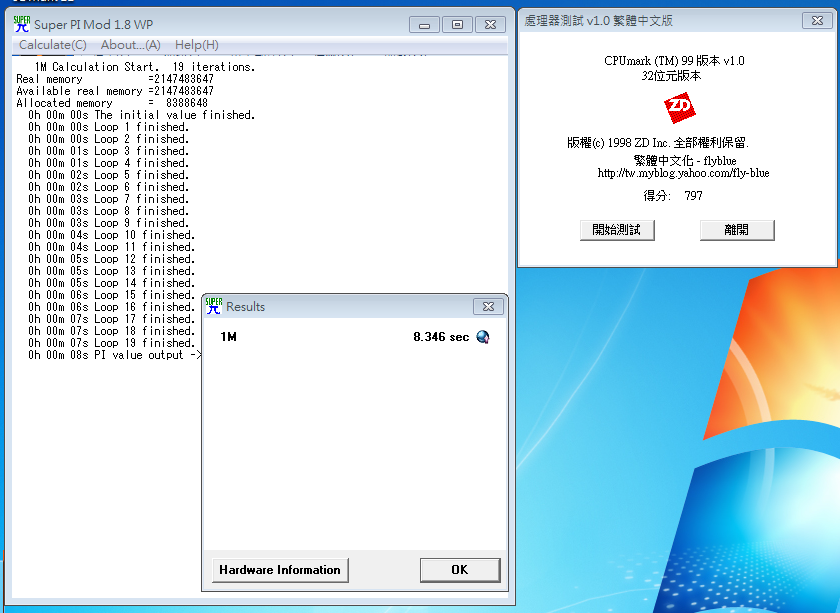Click the 'Loop 3 finished.' log line
Viewport: 840px width, 613px height.
point(109,151)
